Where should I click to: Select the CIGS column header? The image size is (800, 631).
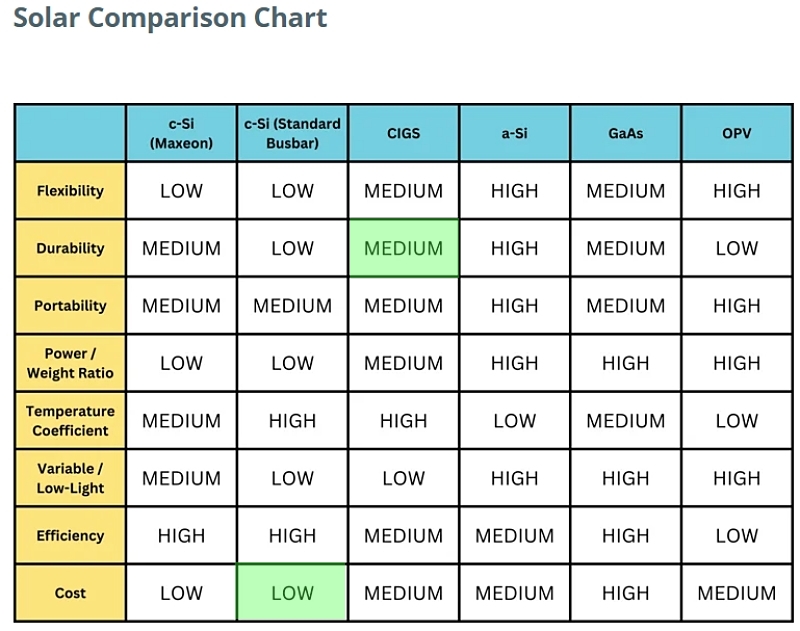(x=403, y=133)
